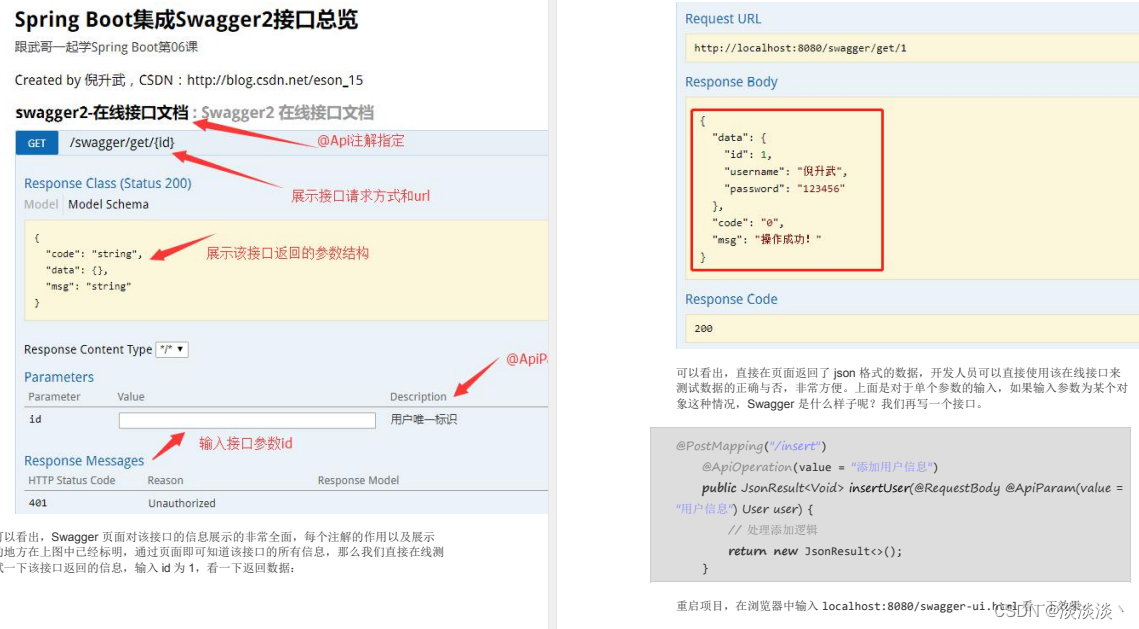Screen dimensions: 1139x629
Task: Click the Response Messages header
Action: (83, 460)
